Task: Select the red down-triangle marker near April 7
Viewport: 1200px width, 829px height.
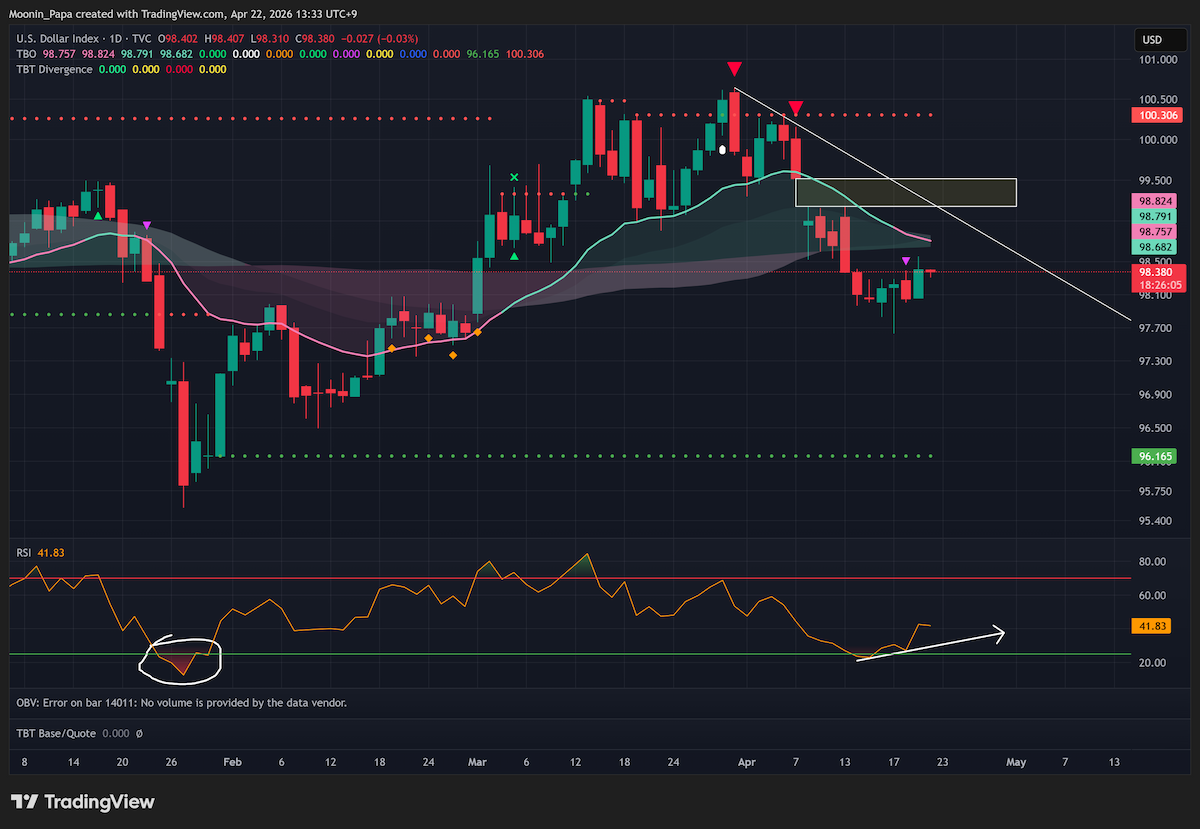Action: [796, 107]
